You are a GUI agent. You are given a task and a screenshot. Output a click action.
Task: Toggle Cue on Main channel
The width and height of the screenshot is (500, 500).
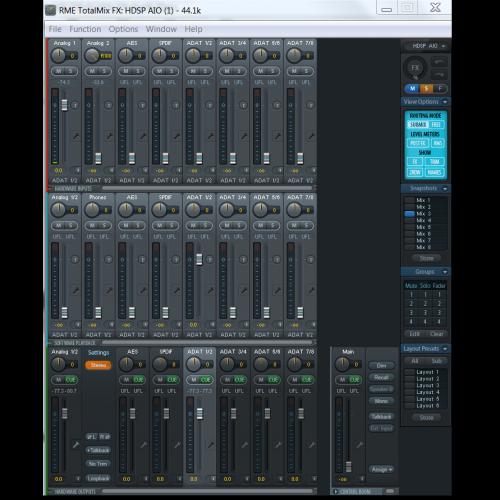pos(354,380)
